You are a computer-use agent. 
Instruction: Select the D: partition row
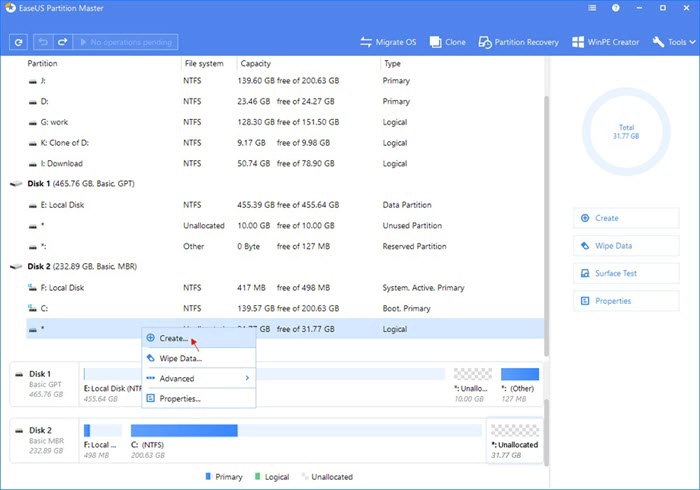[x=285, y=101]
